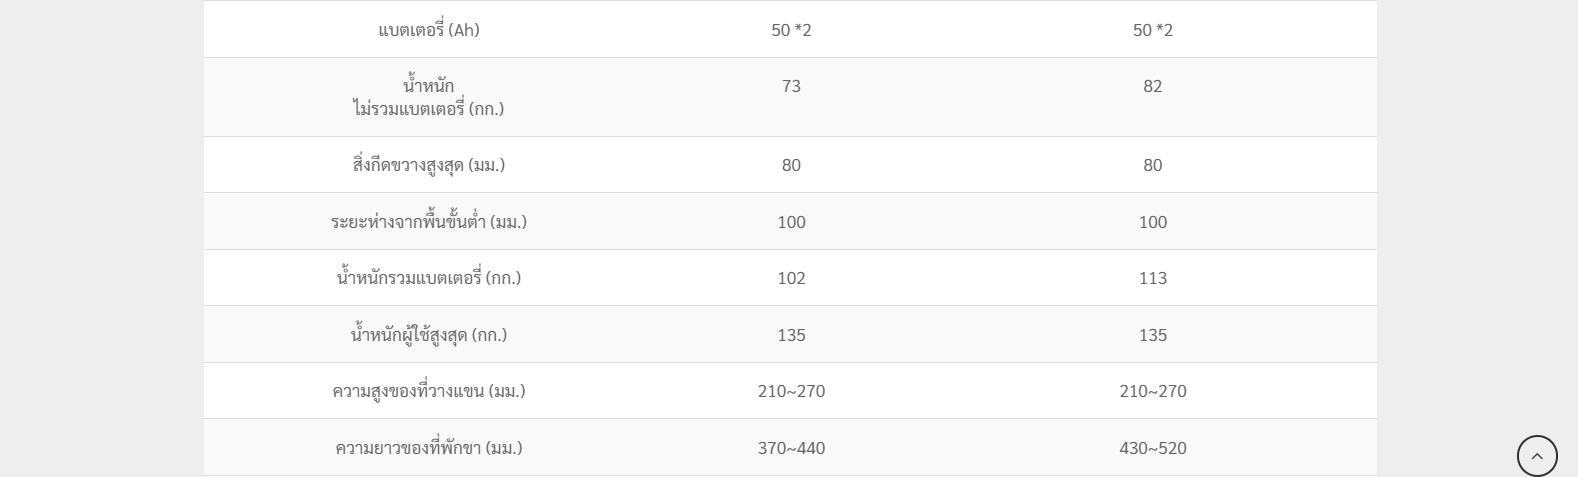Select the 50 *2 battery value above 82

(x=1152, y=30)
